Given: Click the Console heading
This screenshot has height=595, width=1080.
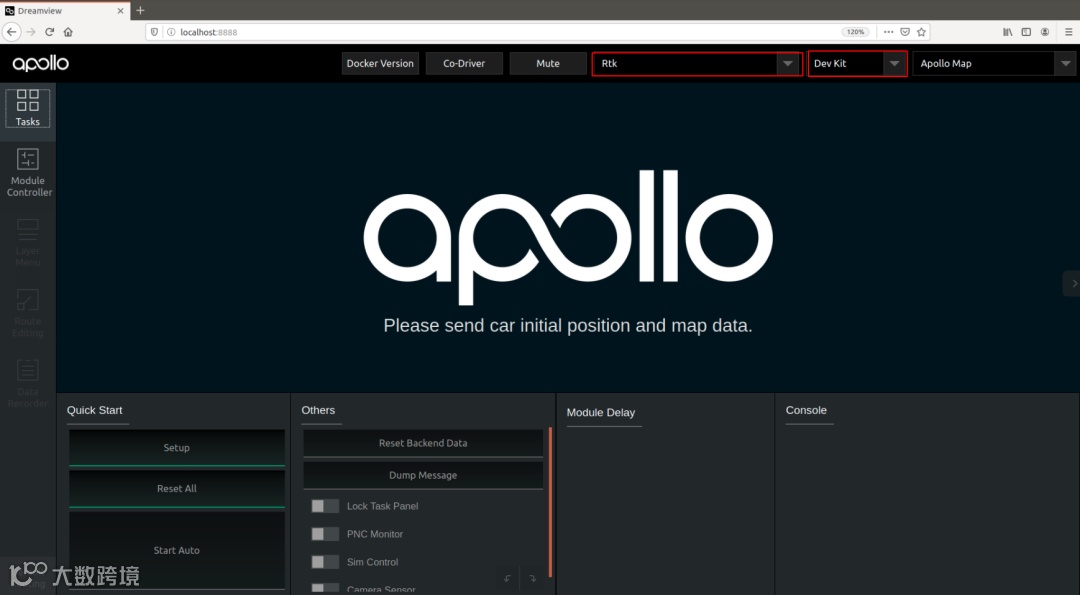Looking at the screenshot, I should pyautogui.click(x=806, y=410).
